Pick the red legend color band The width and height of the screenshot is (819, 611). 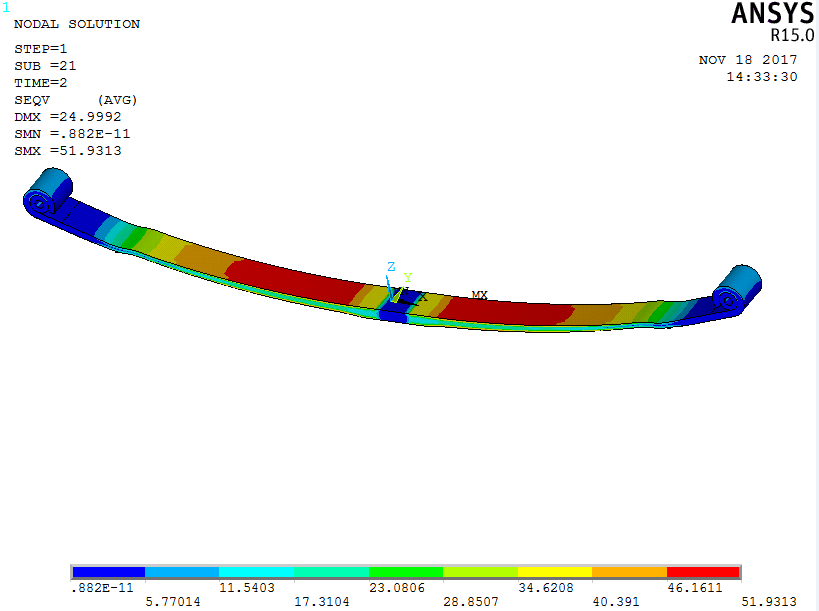click(x=703, y=572)
